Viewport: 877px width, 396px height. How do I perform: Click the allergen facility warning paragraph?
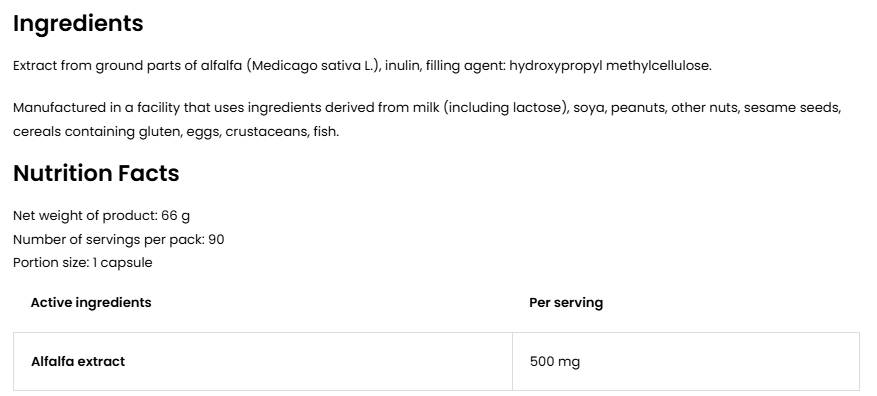(427, 120)
